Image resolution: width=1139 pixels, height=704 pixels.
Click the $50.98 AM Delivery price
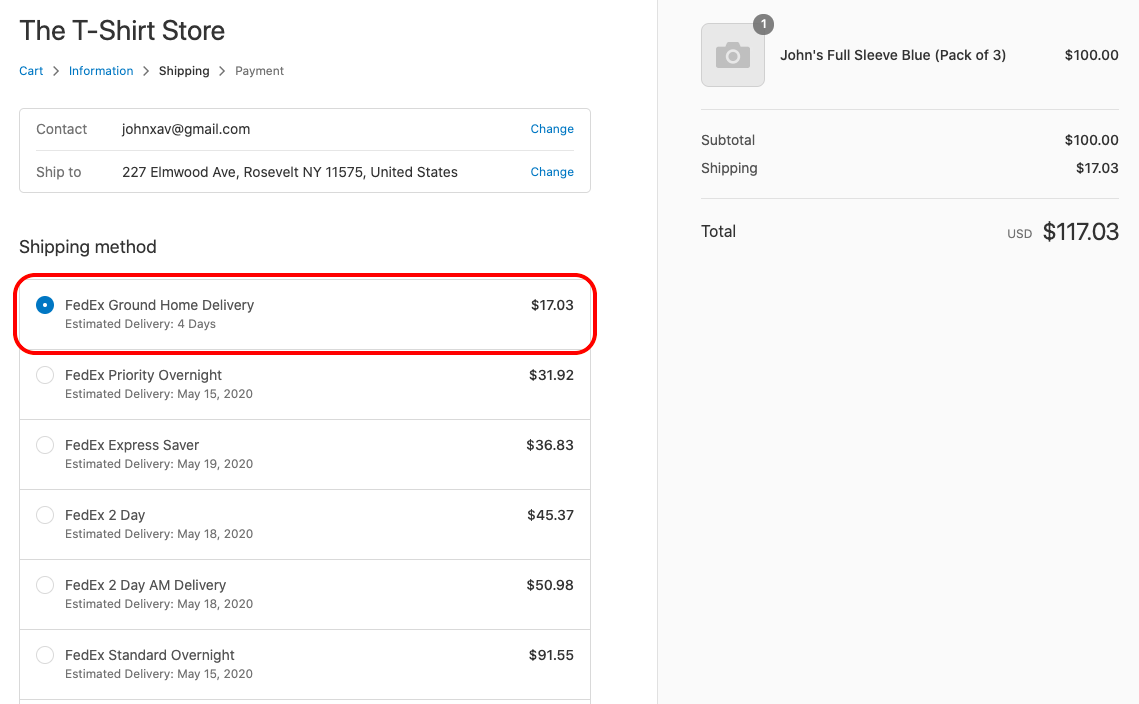(550, 585)
